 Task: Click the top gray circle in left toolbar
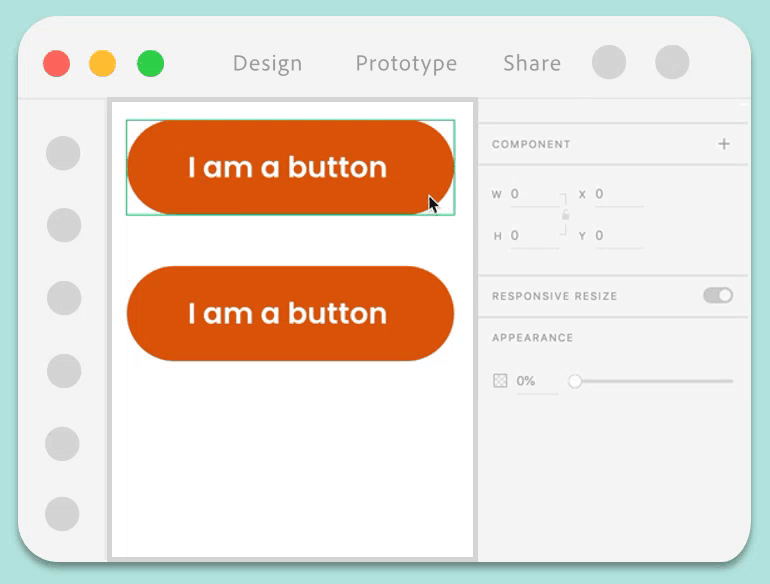click(x=63, y=153)
